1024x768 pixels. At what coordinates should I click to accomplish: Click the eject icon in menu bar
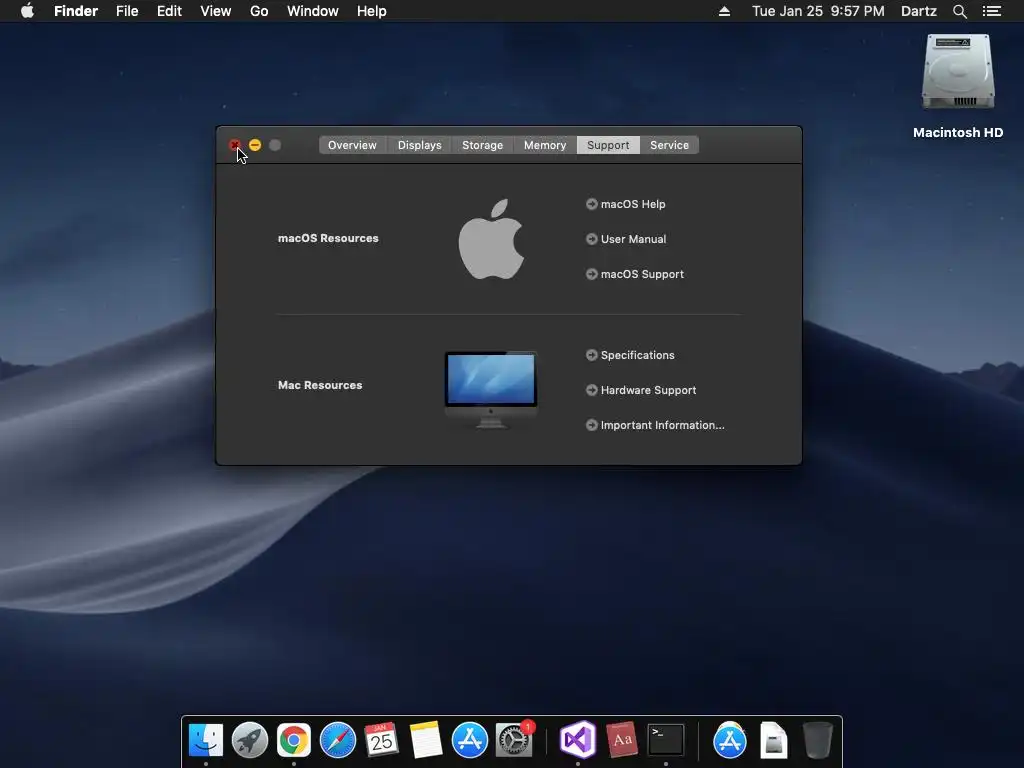[x=724, y=11]
